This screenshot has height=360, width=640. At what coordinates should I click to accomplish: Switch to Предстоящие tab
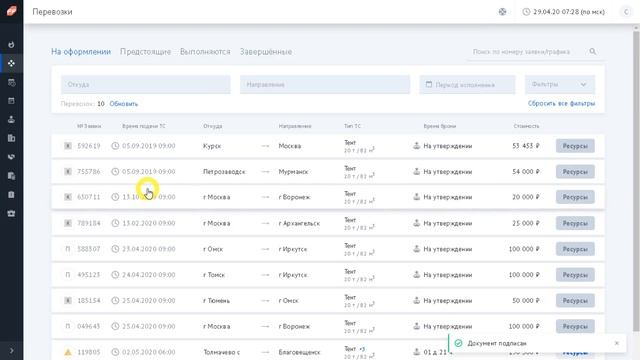click(x=145, y=52)
